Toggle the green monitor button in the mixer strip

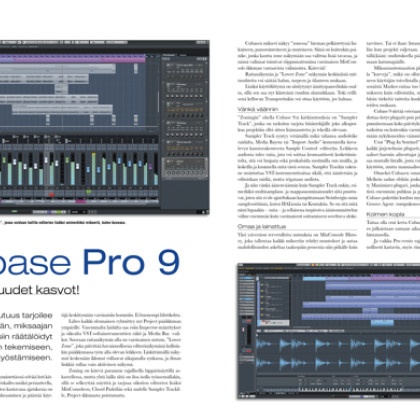pos(89,192)
